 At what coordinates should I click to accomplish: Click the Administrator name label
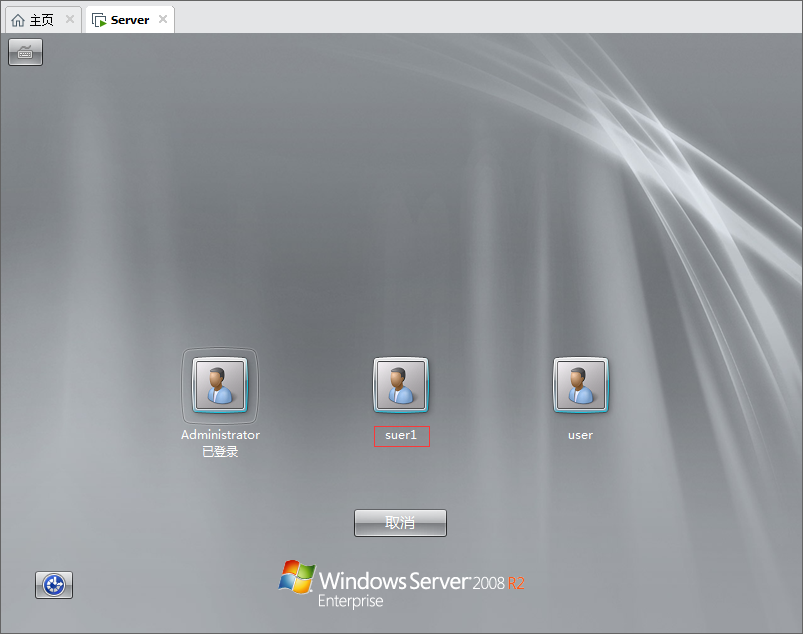click(220, 435)
